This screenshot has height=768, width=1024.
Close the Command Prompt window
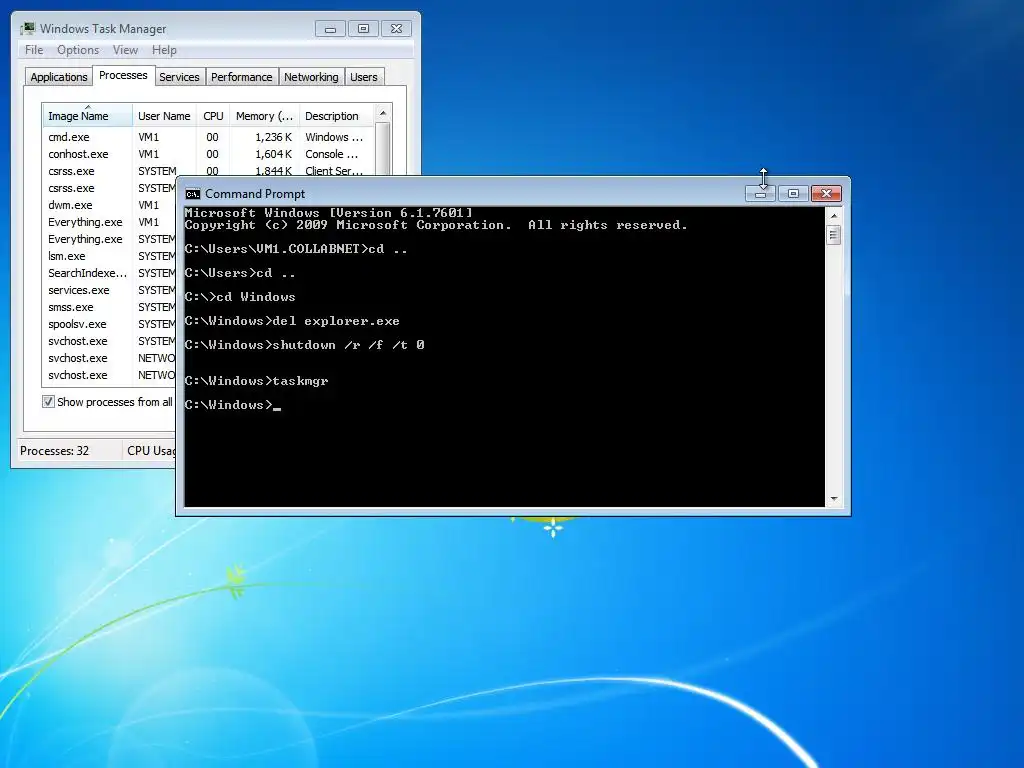[x=826, y=194]
